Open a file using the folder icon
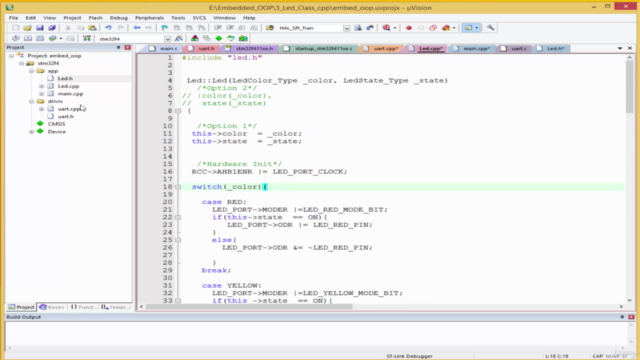Screen dimensions: 640x360 click(x=27, y=28)
